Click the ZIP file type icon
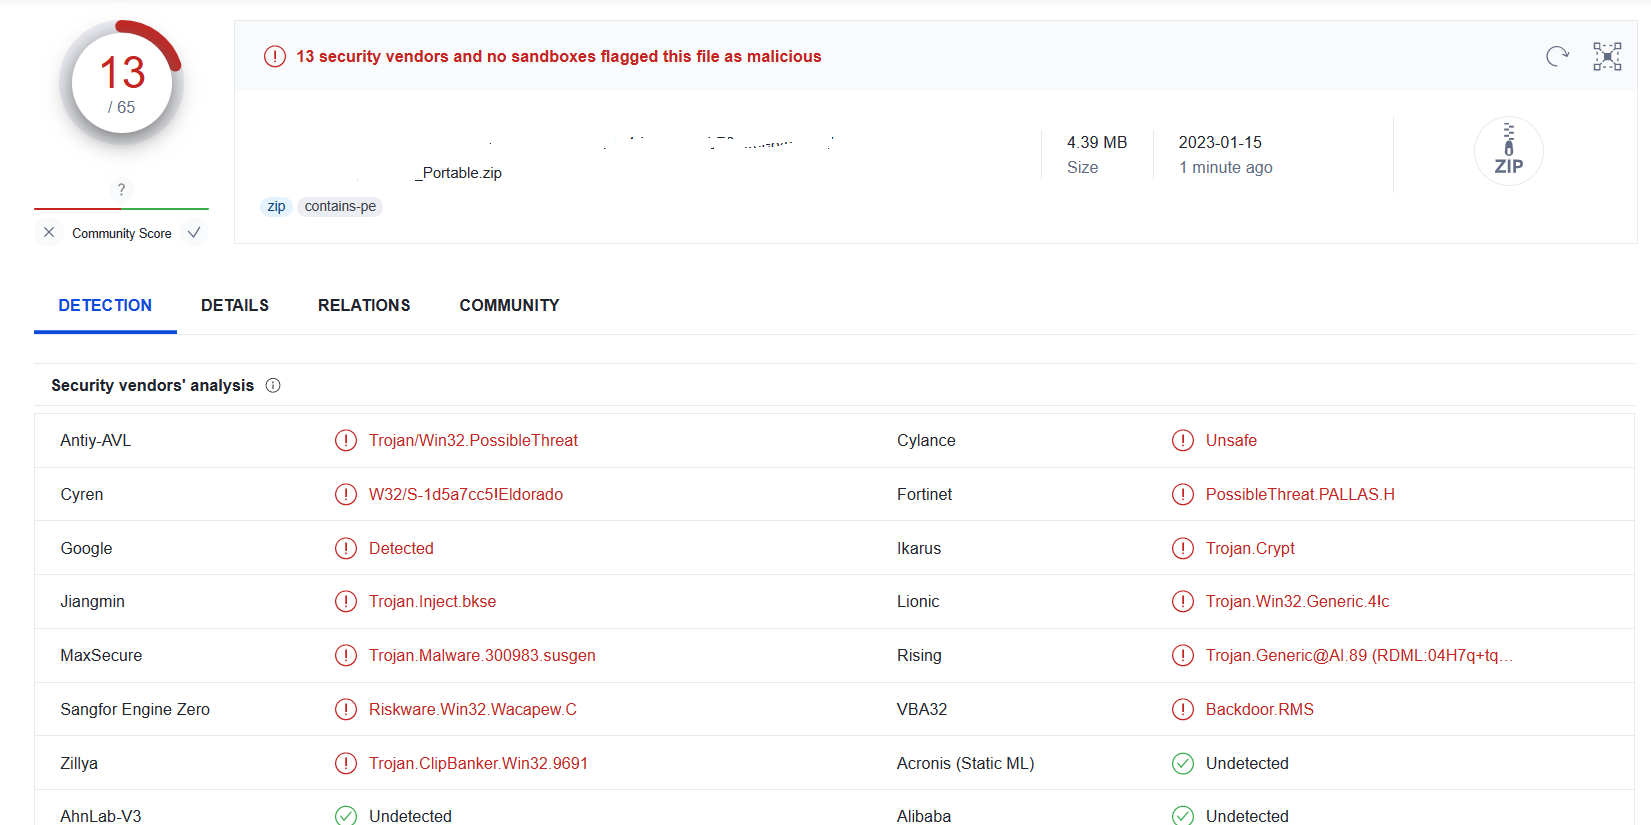 click(x=1508, y=152)
